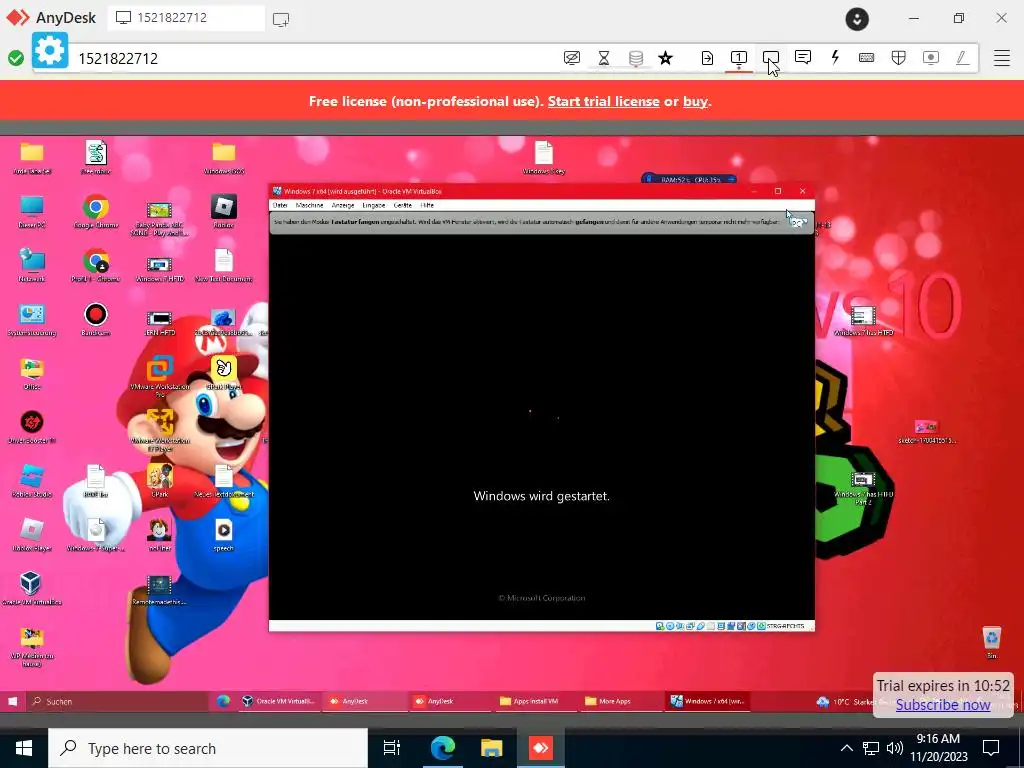Image resolution: width=1024 pixels, height=768 pixels.
Task: Select the Roblox icon on remote desktop
Action: pos(224,212)
